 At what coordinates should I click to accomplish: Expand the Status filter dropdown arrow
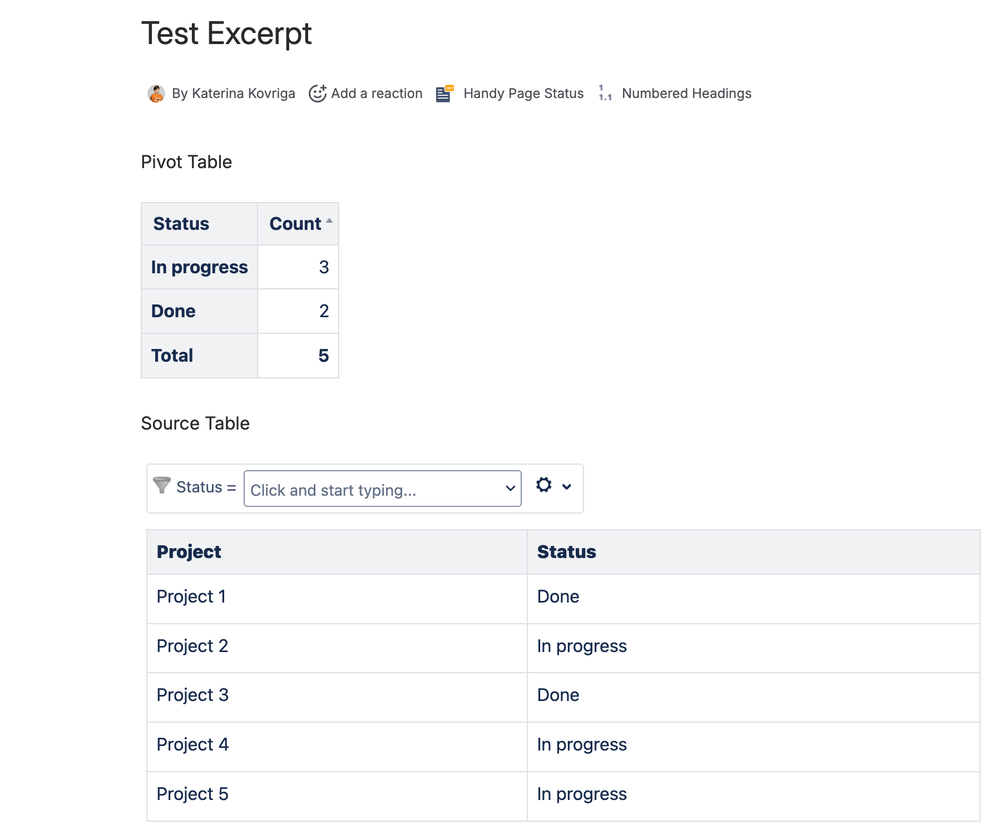pyautogui.click(x=510, y=489)
